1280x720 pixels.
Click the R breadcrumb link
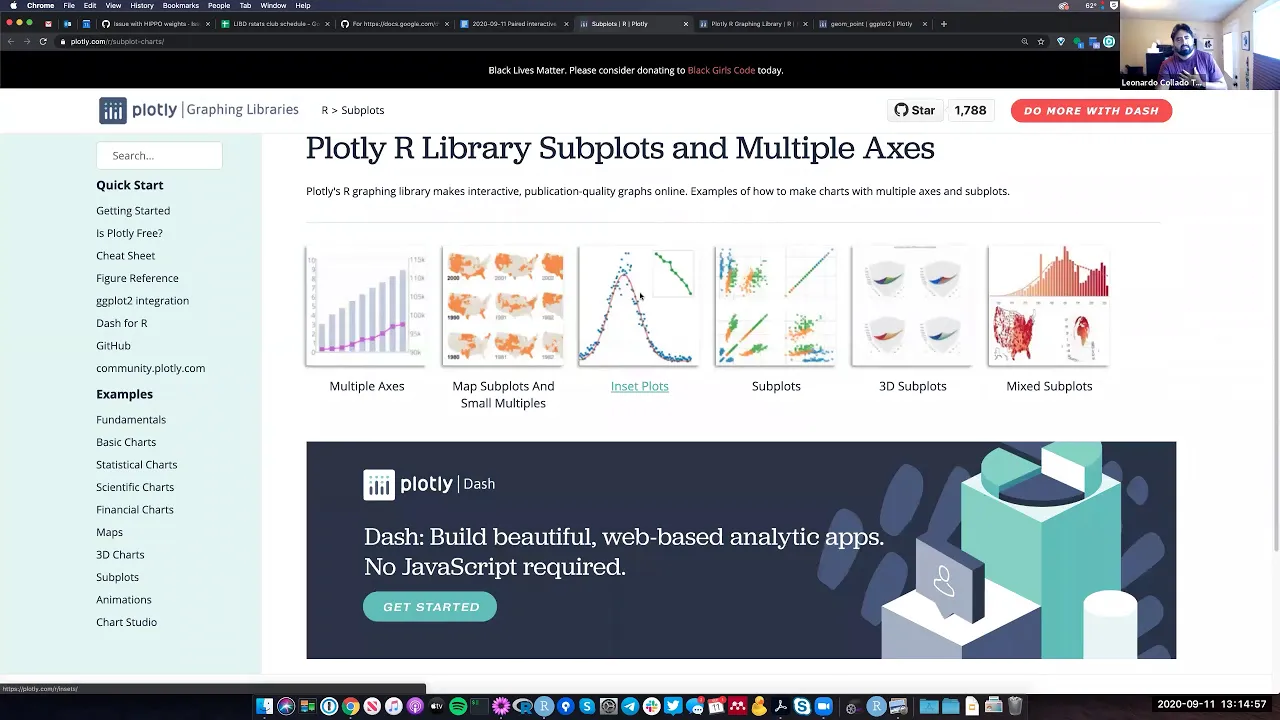(324, 110)
